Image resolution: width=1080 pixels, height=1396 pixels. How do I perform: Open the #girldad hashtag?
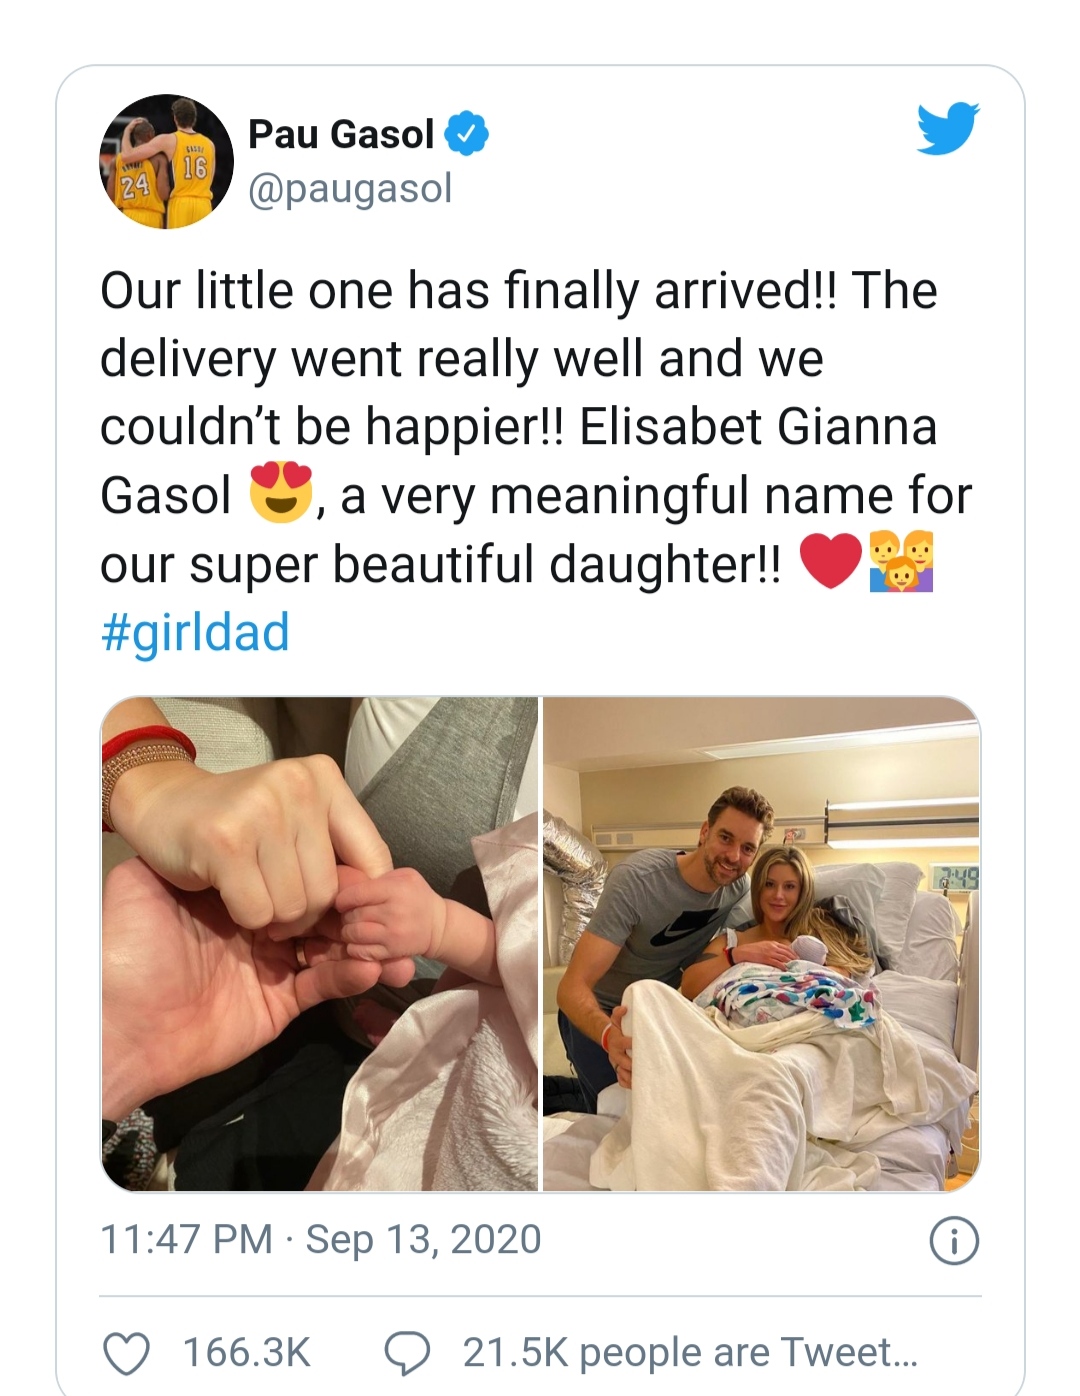pyautogui.click(x=195, y=632)
